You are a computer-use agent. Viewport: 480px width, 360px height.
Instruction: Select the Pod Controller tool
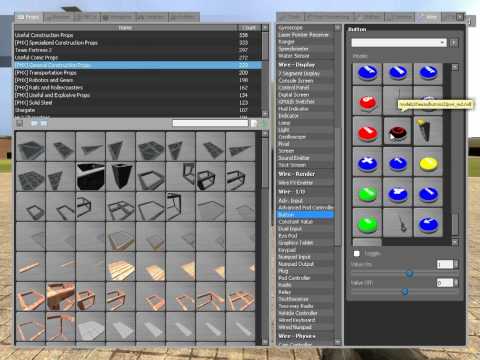[x=305, y=278]
